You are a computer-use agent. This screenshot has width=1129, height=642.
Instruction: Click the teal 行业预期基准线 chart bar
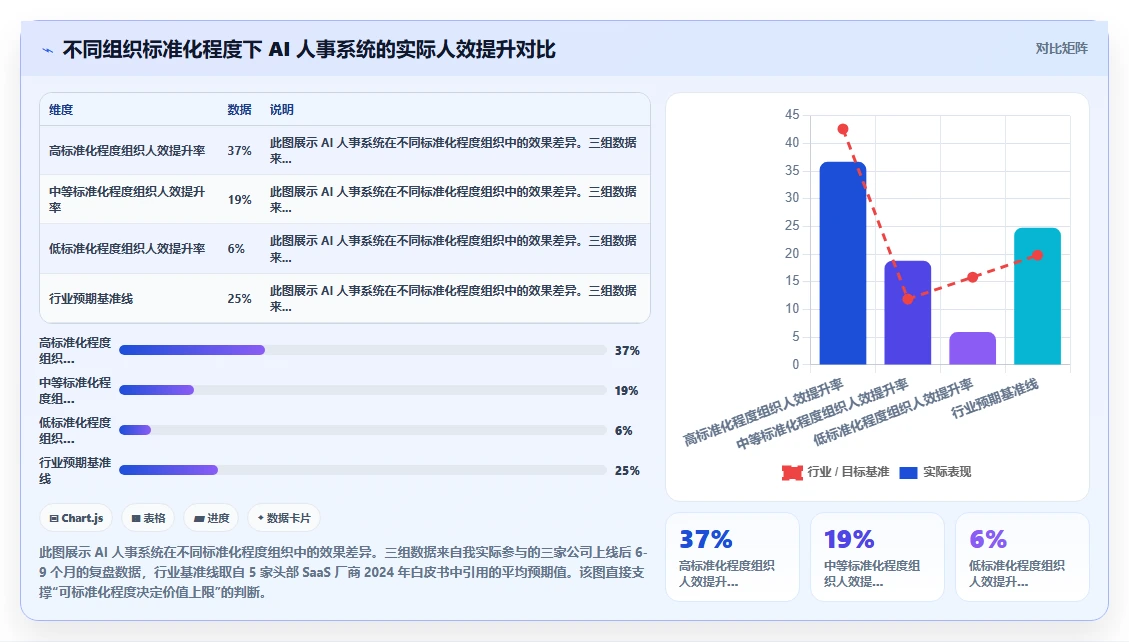[1037, 297]
